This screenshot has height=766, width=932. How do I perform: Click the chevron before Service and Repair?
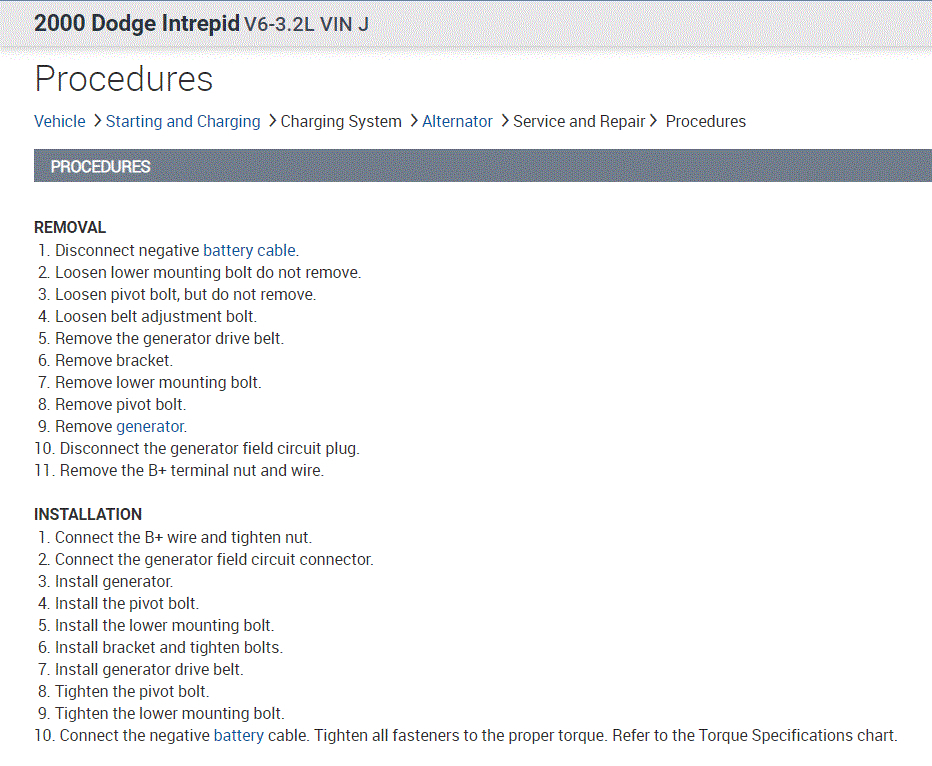click(505, 121)
